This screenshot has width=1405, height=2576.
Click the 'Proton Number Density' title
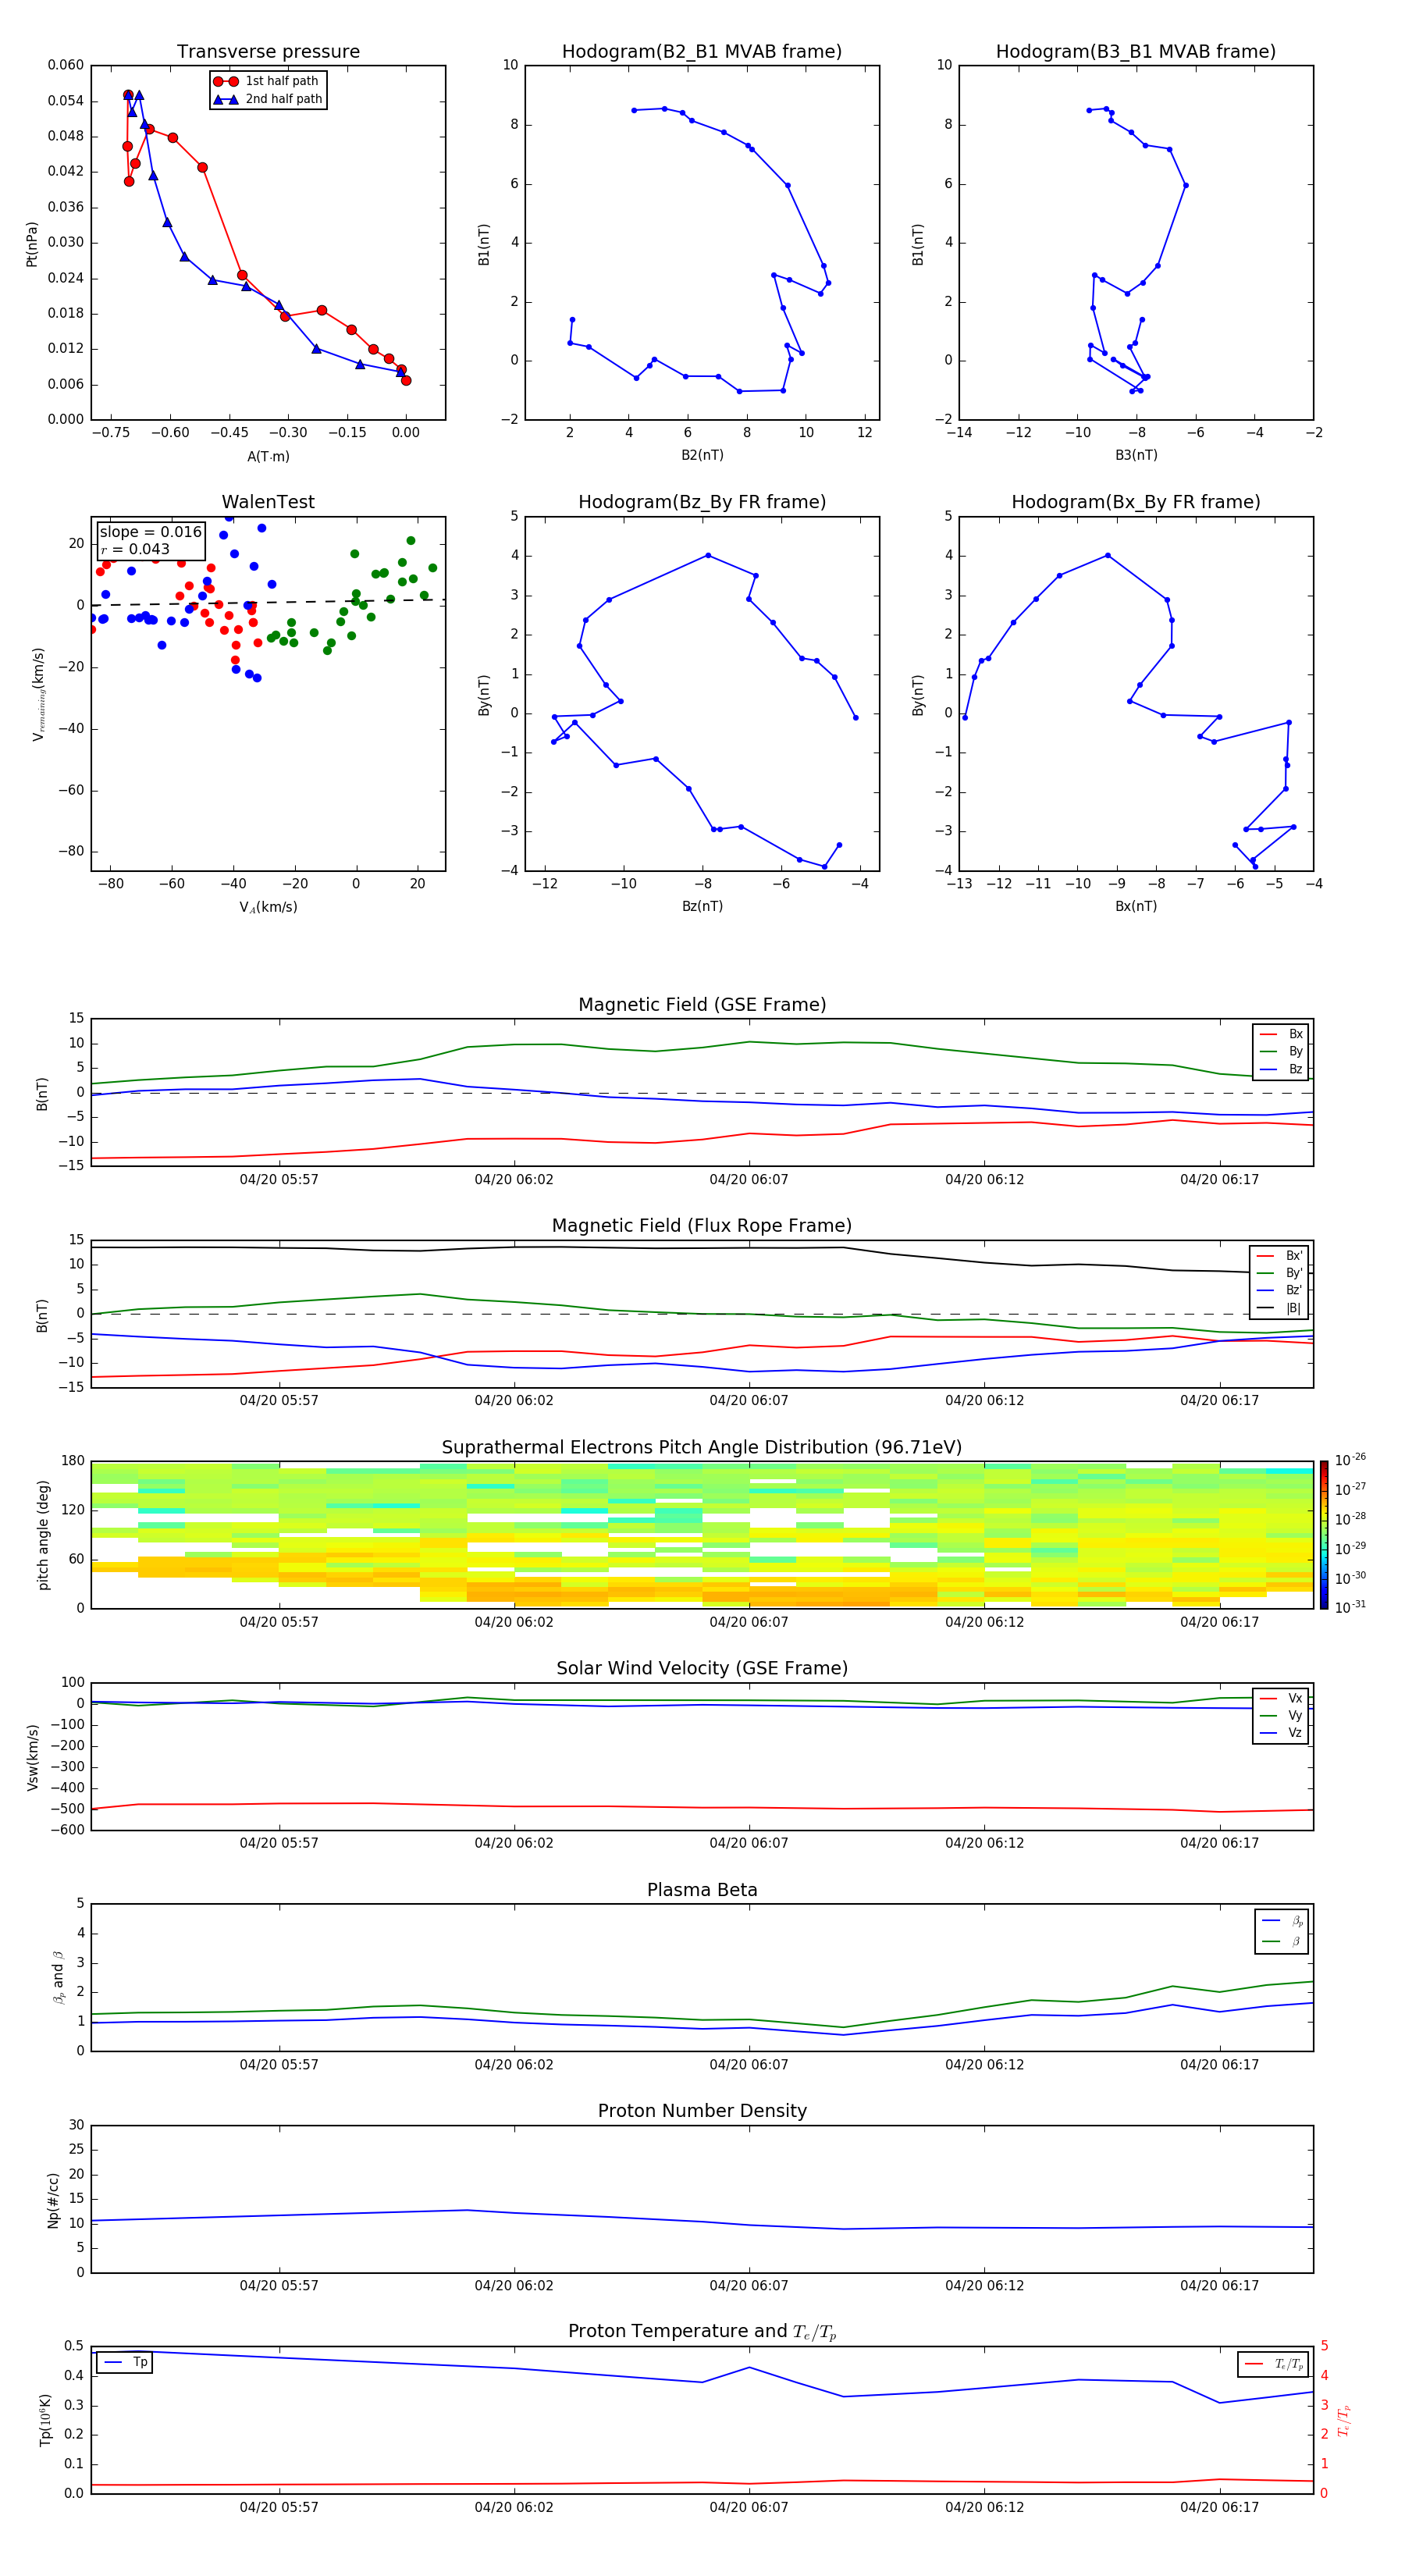[x=702, y=2111]
